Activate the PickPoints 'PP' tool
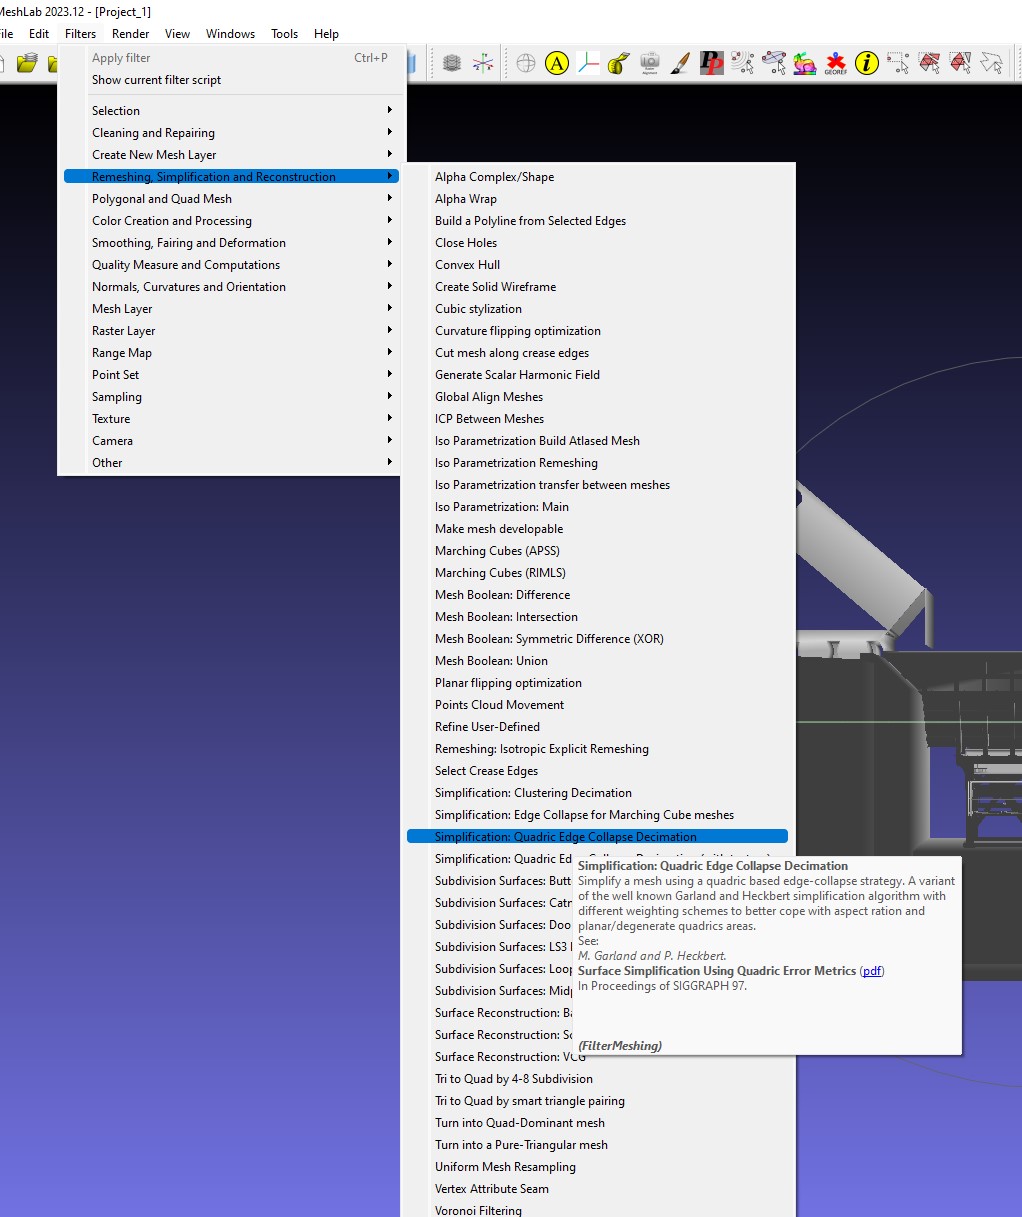Image resolution: width=1022 pixels, height=1217 pixels. pyautogui.click(x=711, y=64)
